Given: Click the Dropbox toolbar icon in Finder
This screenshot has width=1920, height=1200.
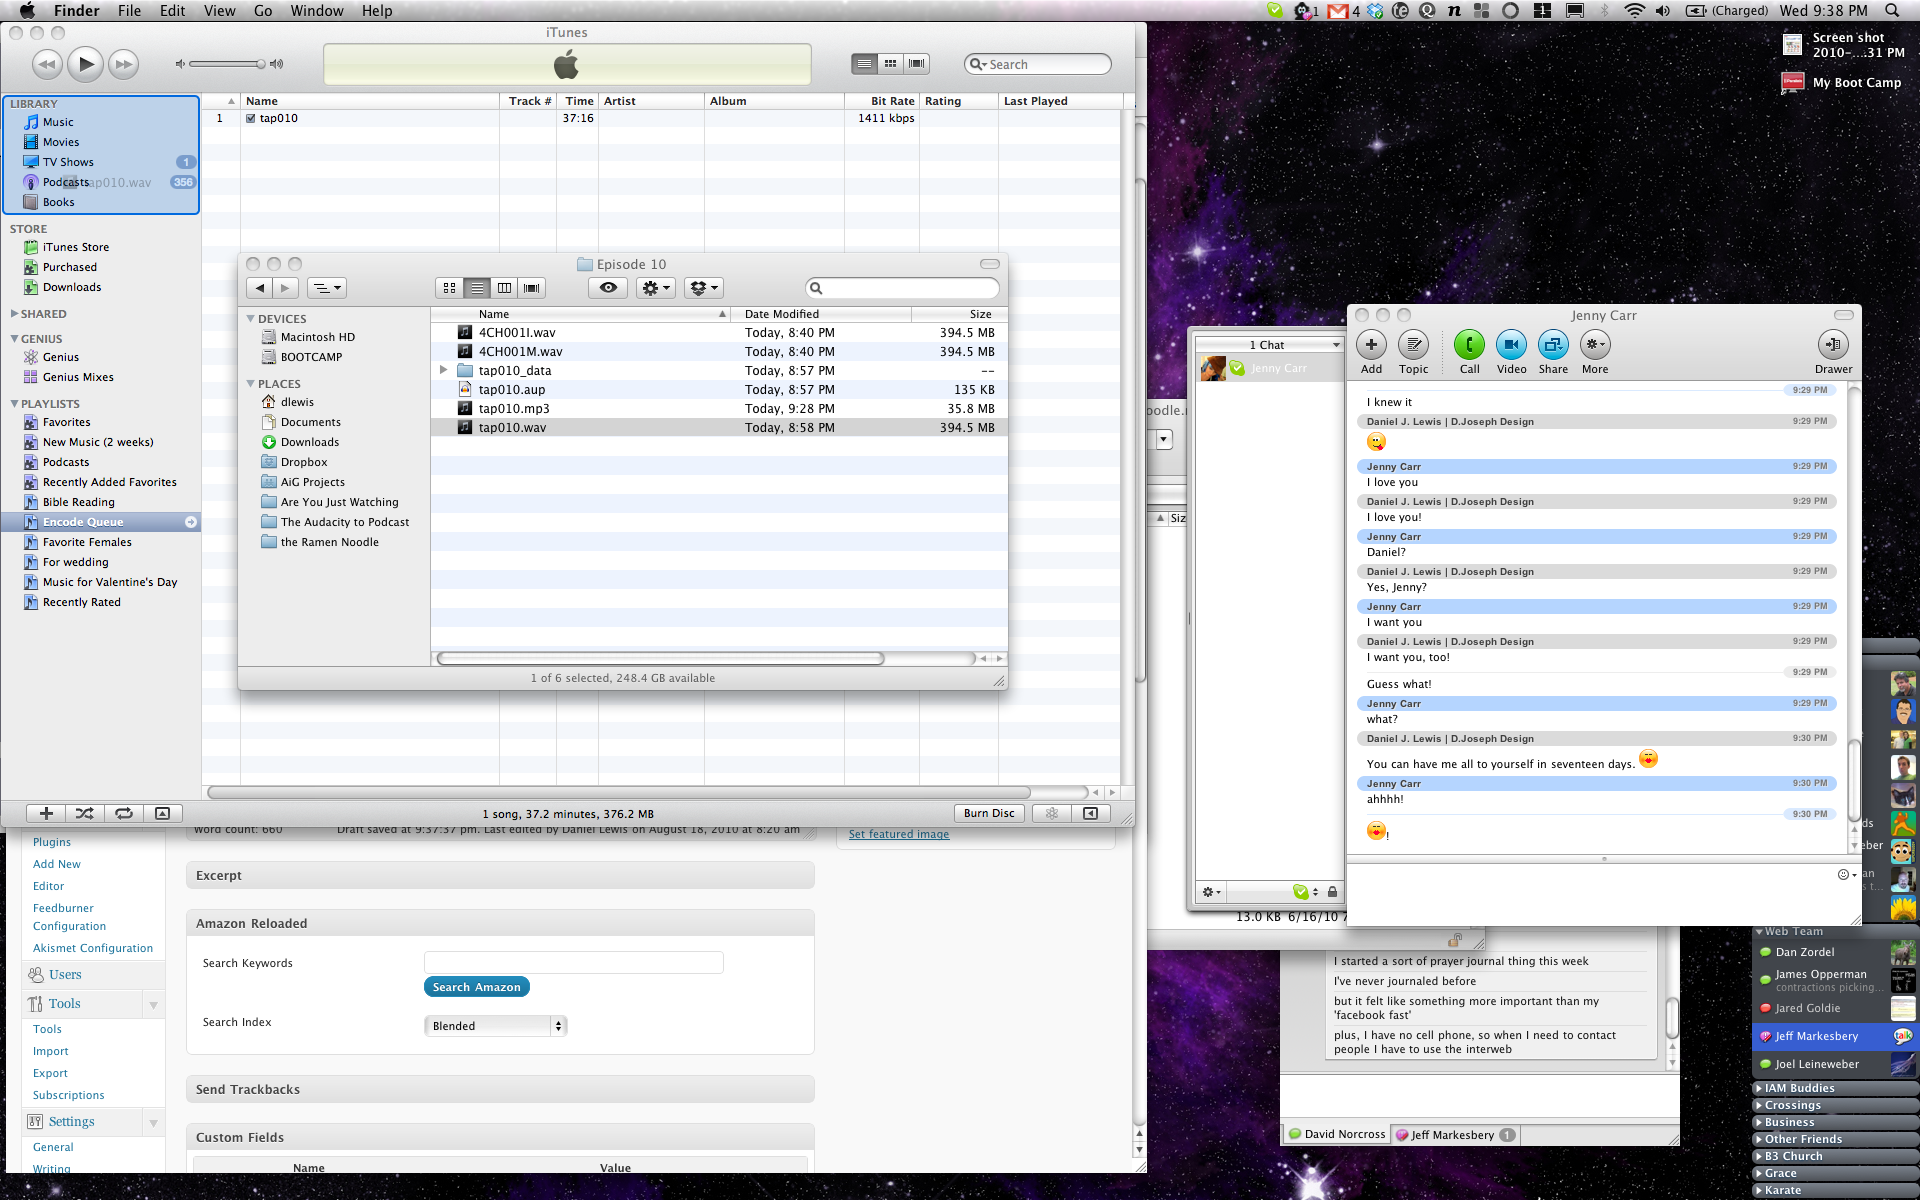Looking at the screenshot, I should point(704,288).
